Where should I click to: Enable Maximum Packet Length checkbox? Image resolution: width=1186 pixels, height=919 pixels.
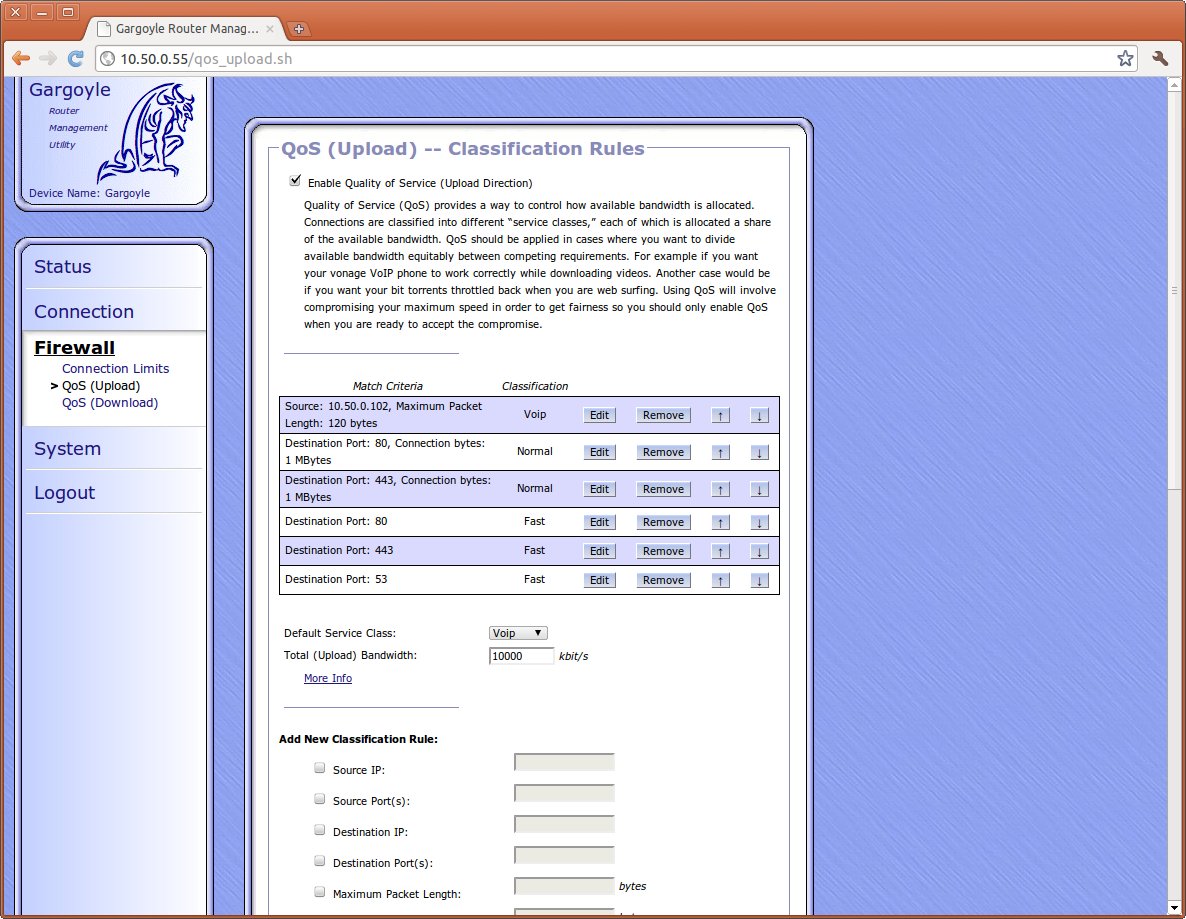point(319,892)
